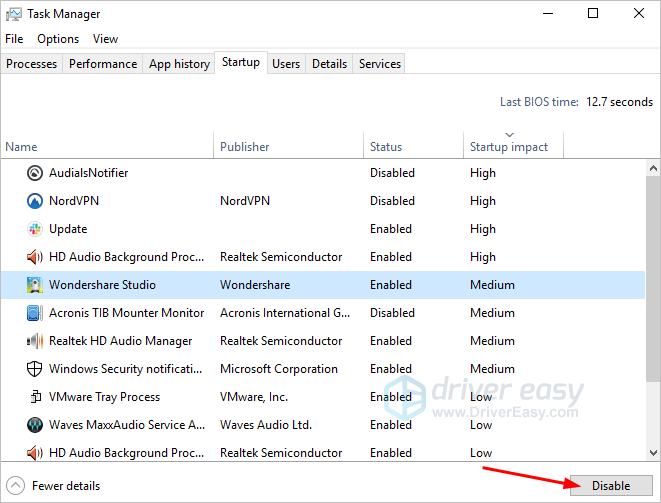The height and width of the screenshot is (503, 661).
Task: Click the colorful Update entry icon
Action: click(35, 229)
